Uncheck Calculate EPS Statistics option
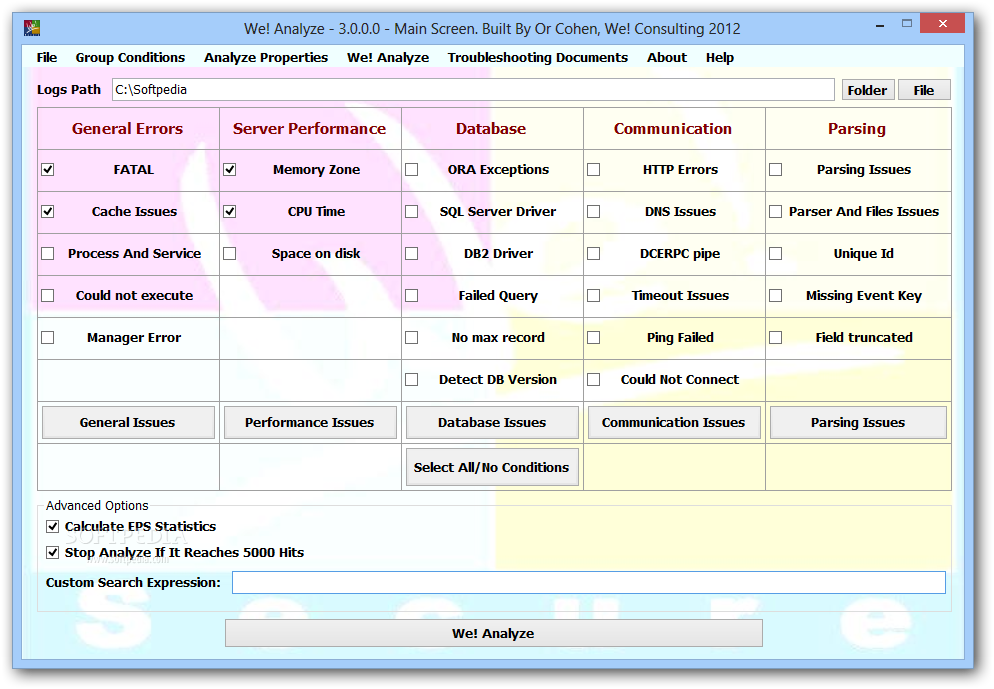The height and width of the screenshot is (689, 994). [x=53, y=527]
